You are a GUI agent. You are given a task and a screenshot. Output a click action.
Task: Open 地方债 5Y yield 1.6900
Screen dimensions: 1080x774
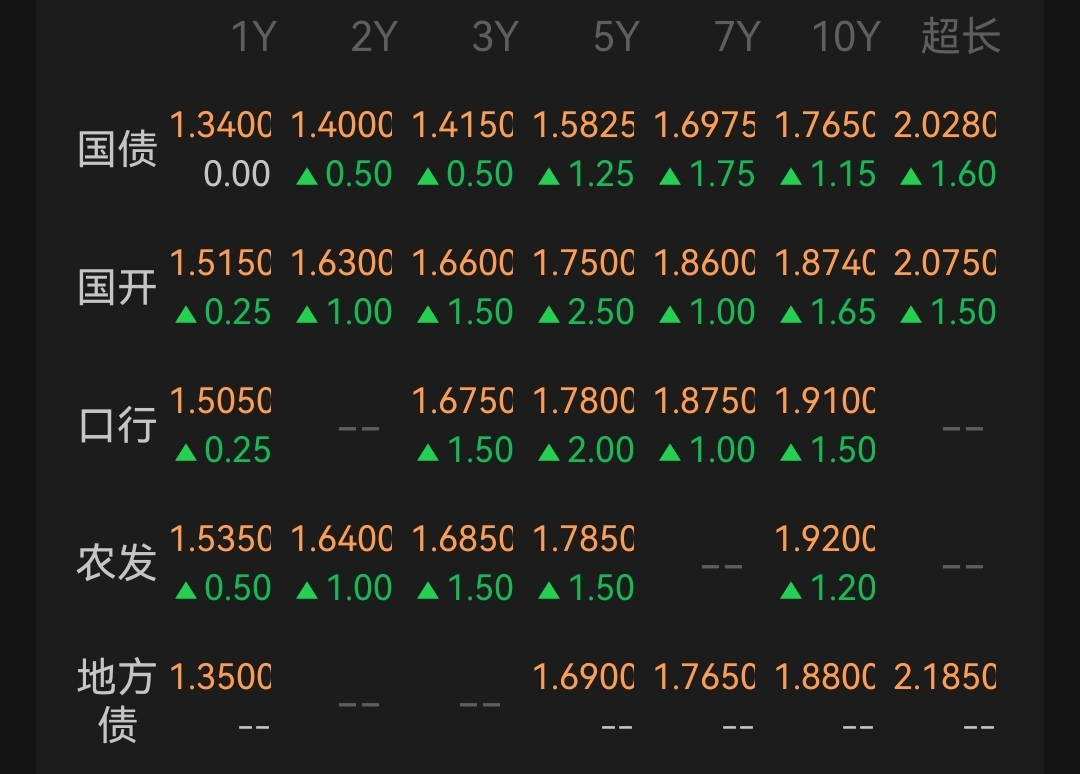pos(583,678)
